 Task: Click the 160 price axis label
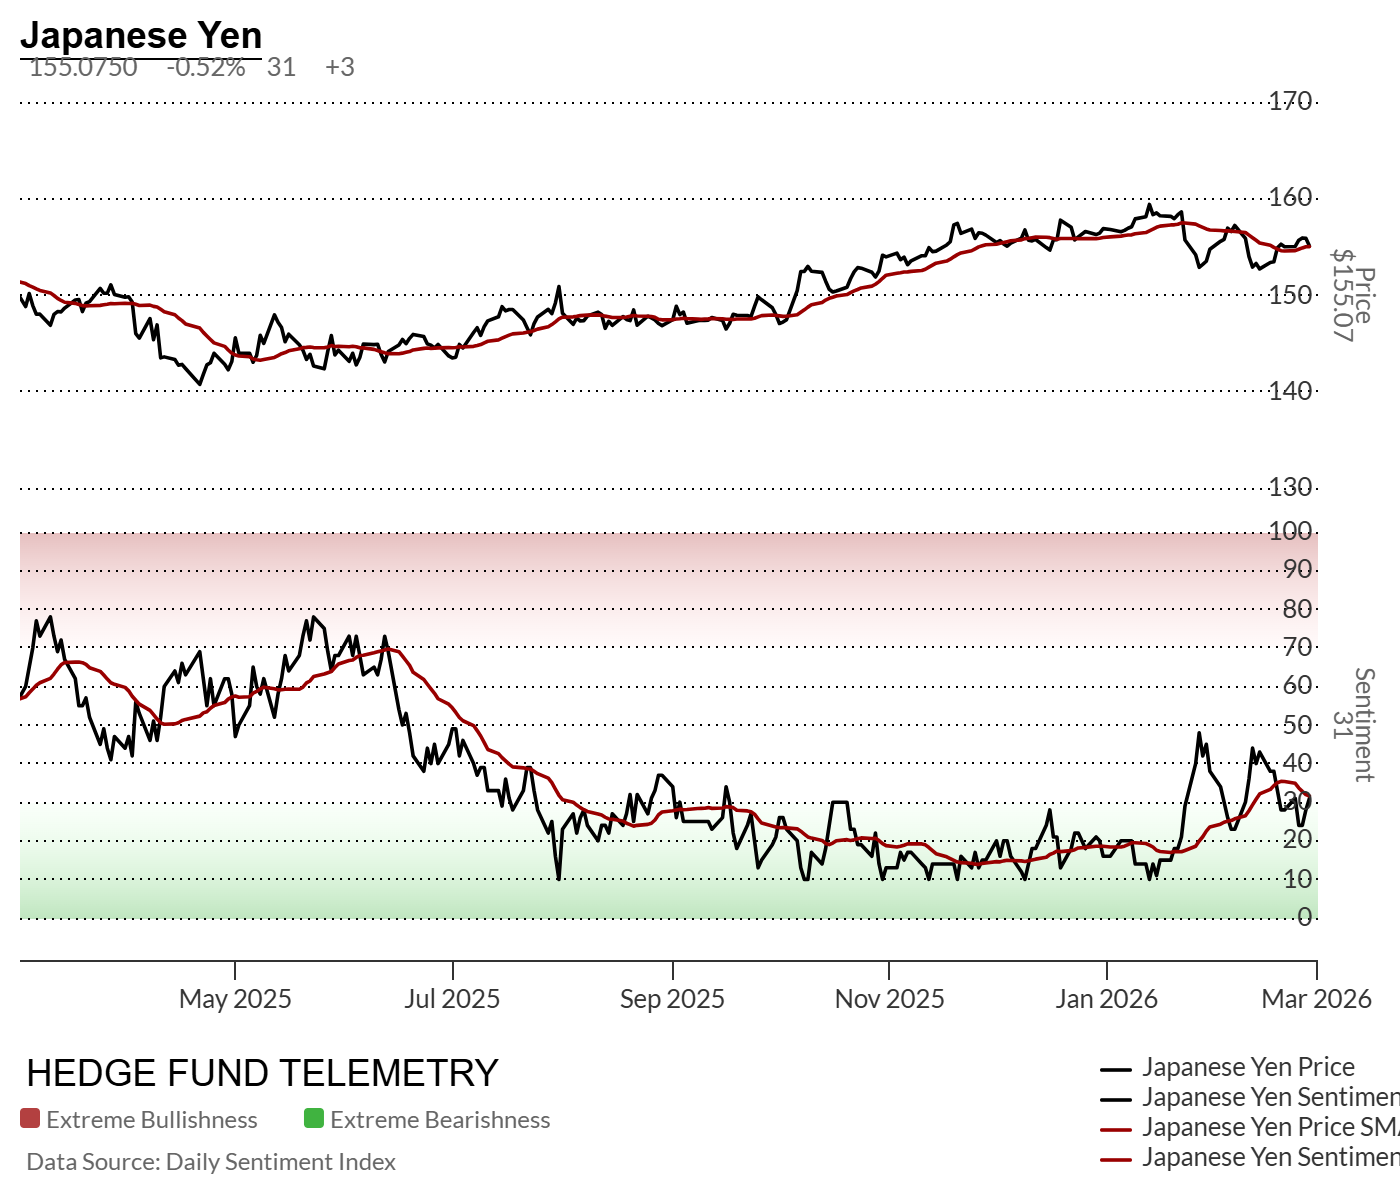pyautogui.click(x=1290, y=197)
